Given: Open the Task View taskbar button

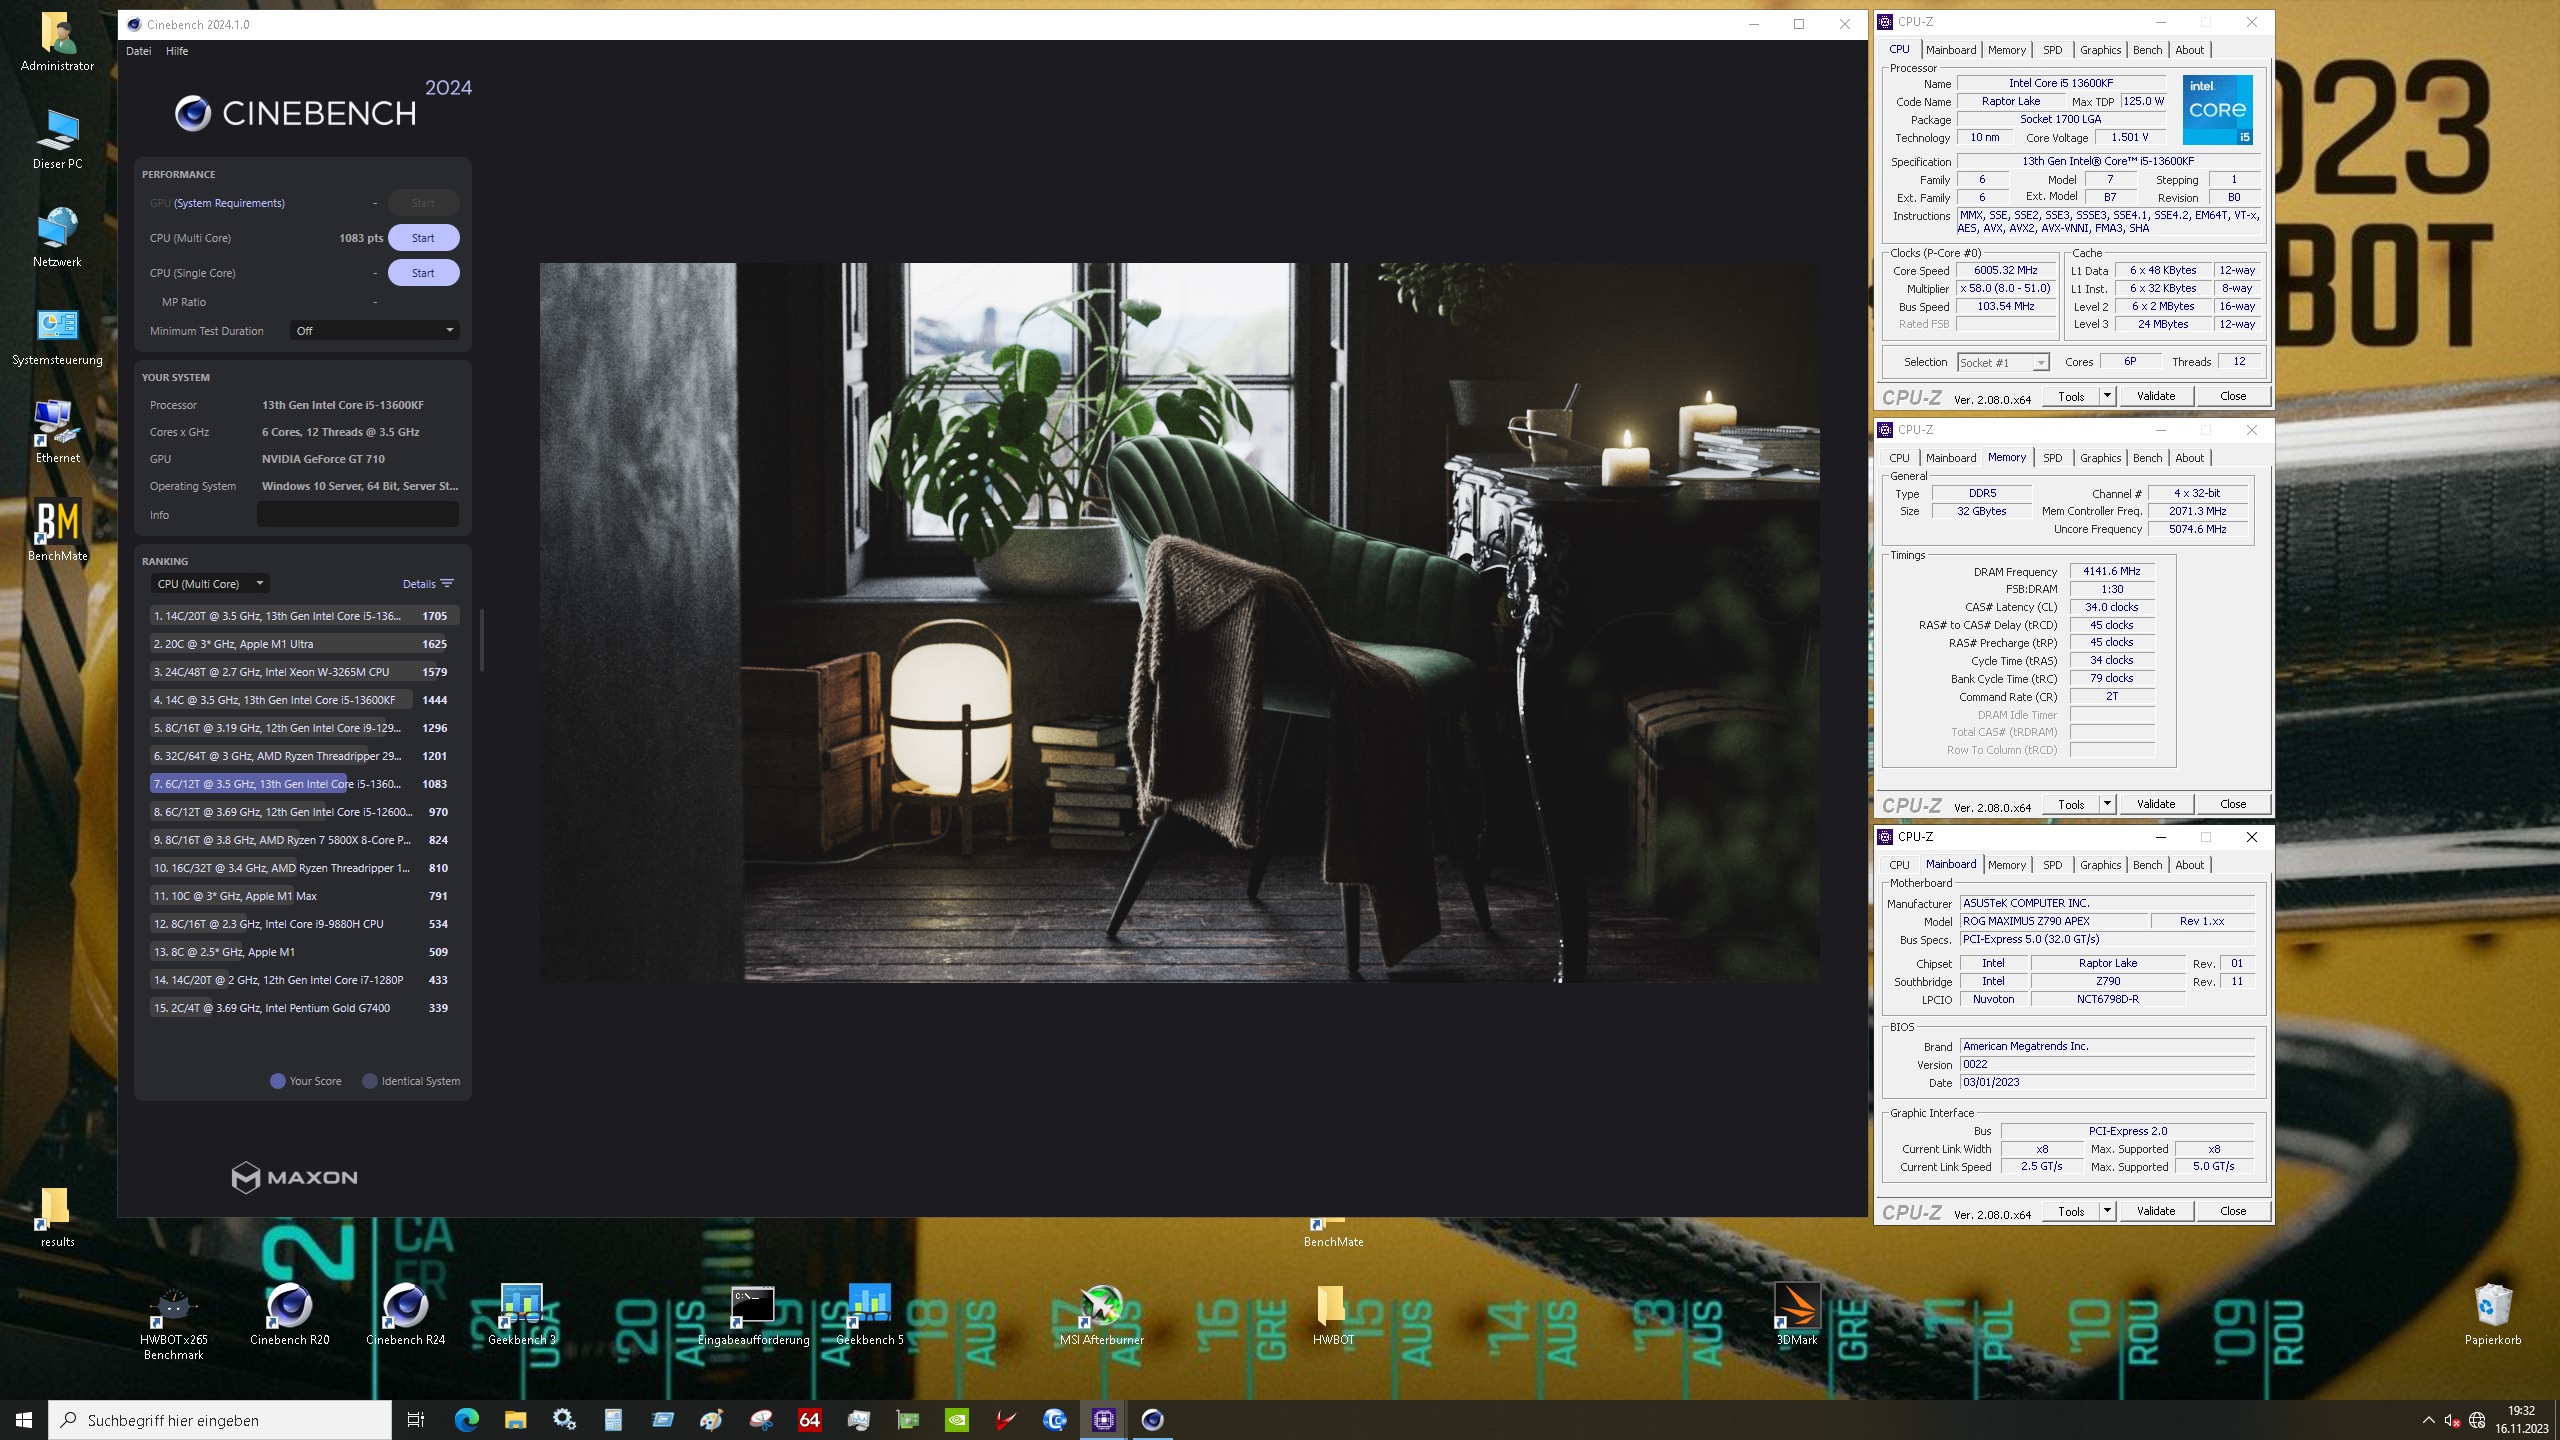Looking at the screenshot, I should [416, 1419].
